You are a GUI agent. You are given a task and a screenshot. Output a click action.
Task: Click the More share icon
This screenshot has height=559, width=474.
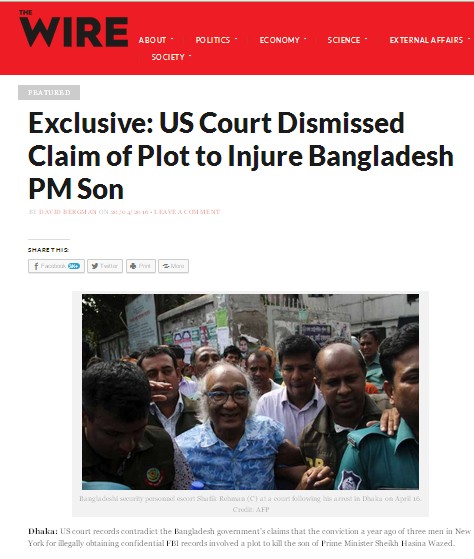(166, 266)
